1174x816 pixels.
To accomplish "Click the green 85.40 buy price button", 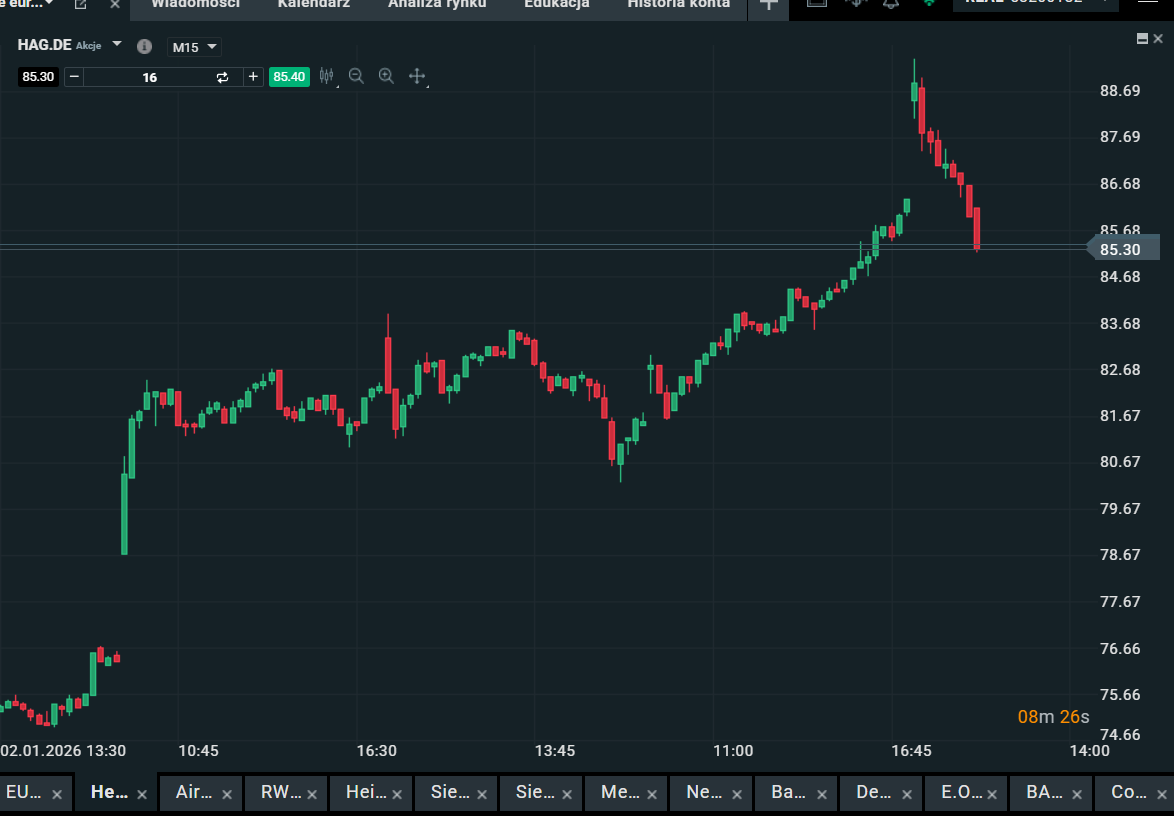I will [x=289, y=77].
